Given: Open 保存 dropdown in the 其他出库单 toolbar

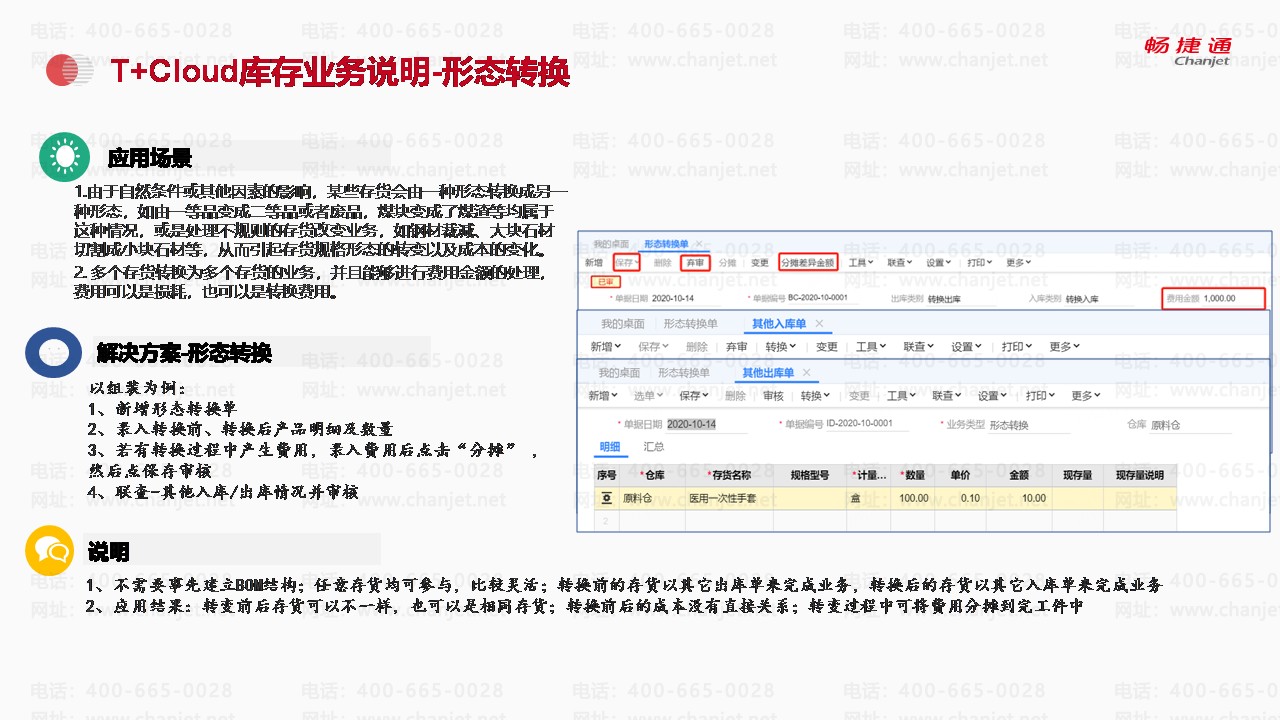Looking at the screenshot, I should (694, 396).
